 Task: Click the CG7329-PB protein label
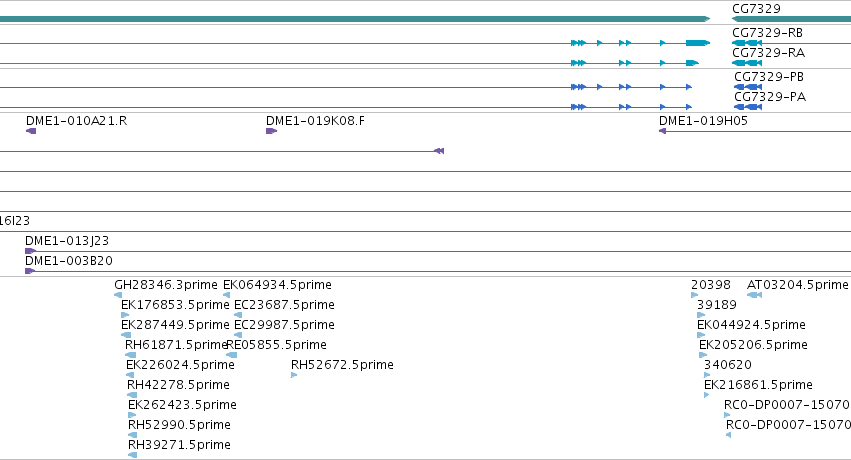[769, 77]
